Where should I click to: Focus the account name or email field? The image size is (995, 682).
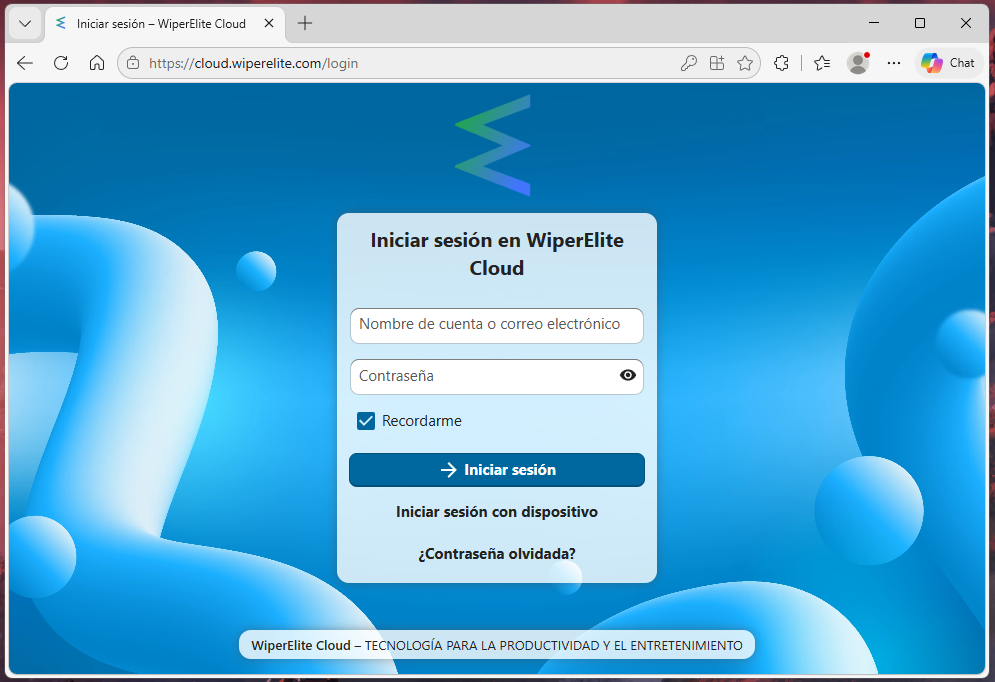(x=497, y=325)
